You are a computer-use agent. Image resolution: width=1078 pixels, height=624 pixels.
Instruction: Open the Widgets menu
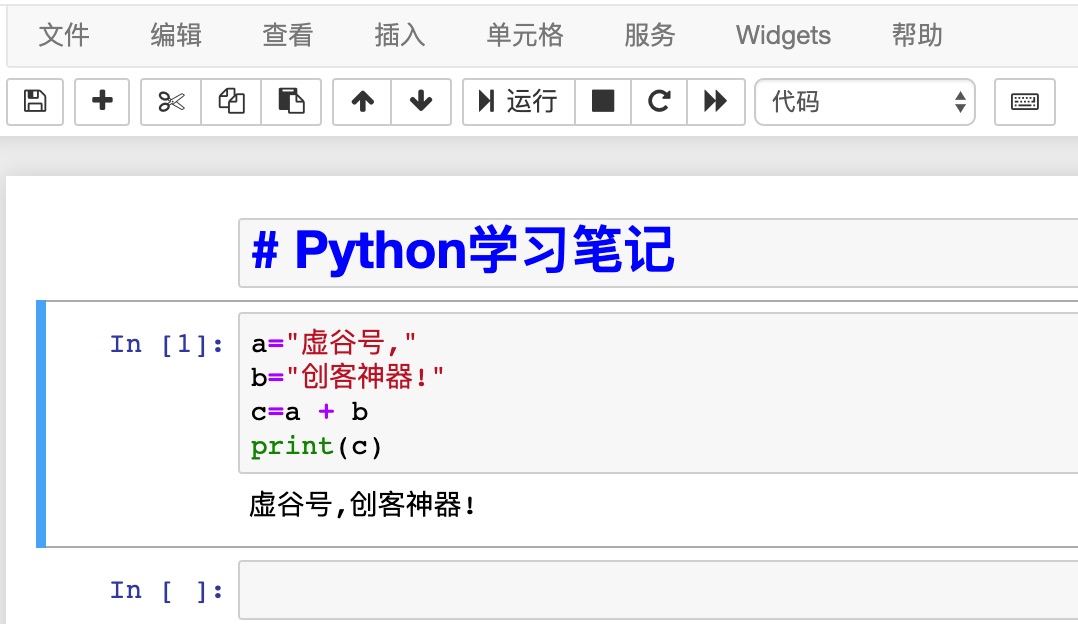(x=783, y=35)
